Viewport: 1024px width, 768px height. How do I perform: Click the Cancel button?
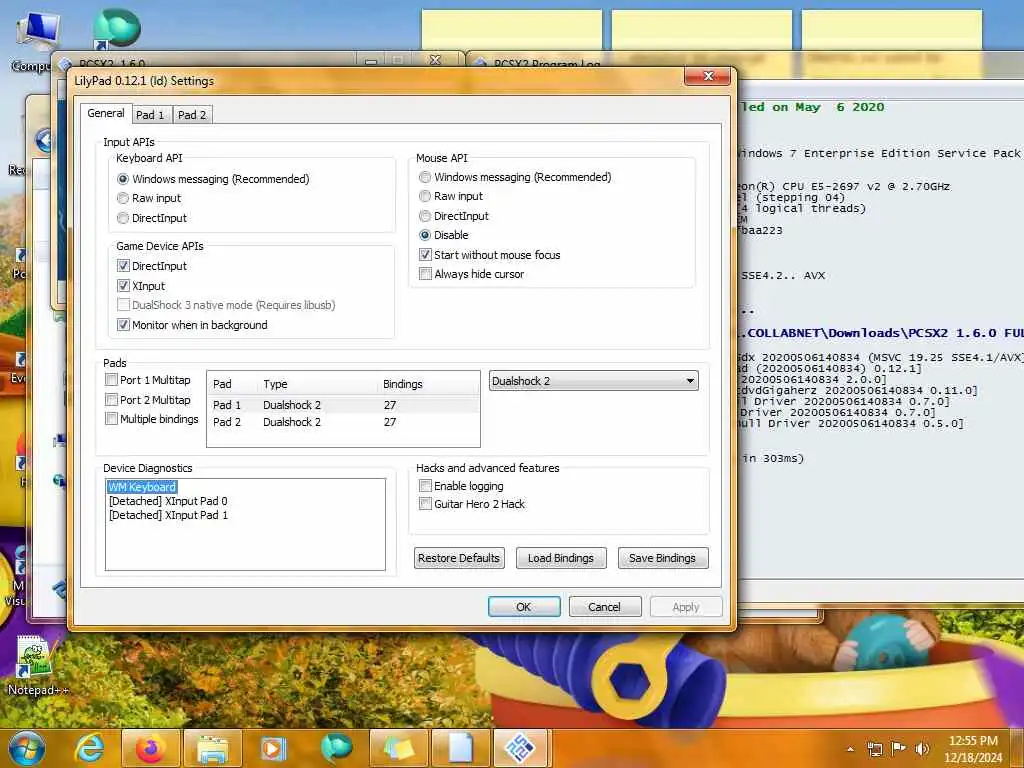pyautogui.click(x=605, y=607)
